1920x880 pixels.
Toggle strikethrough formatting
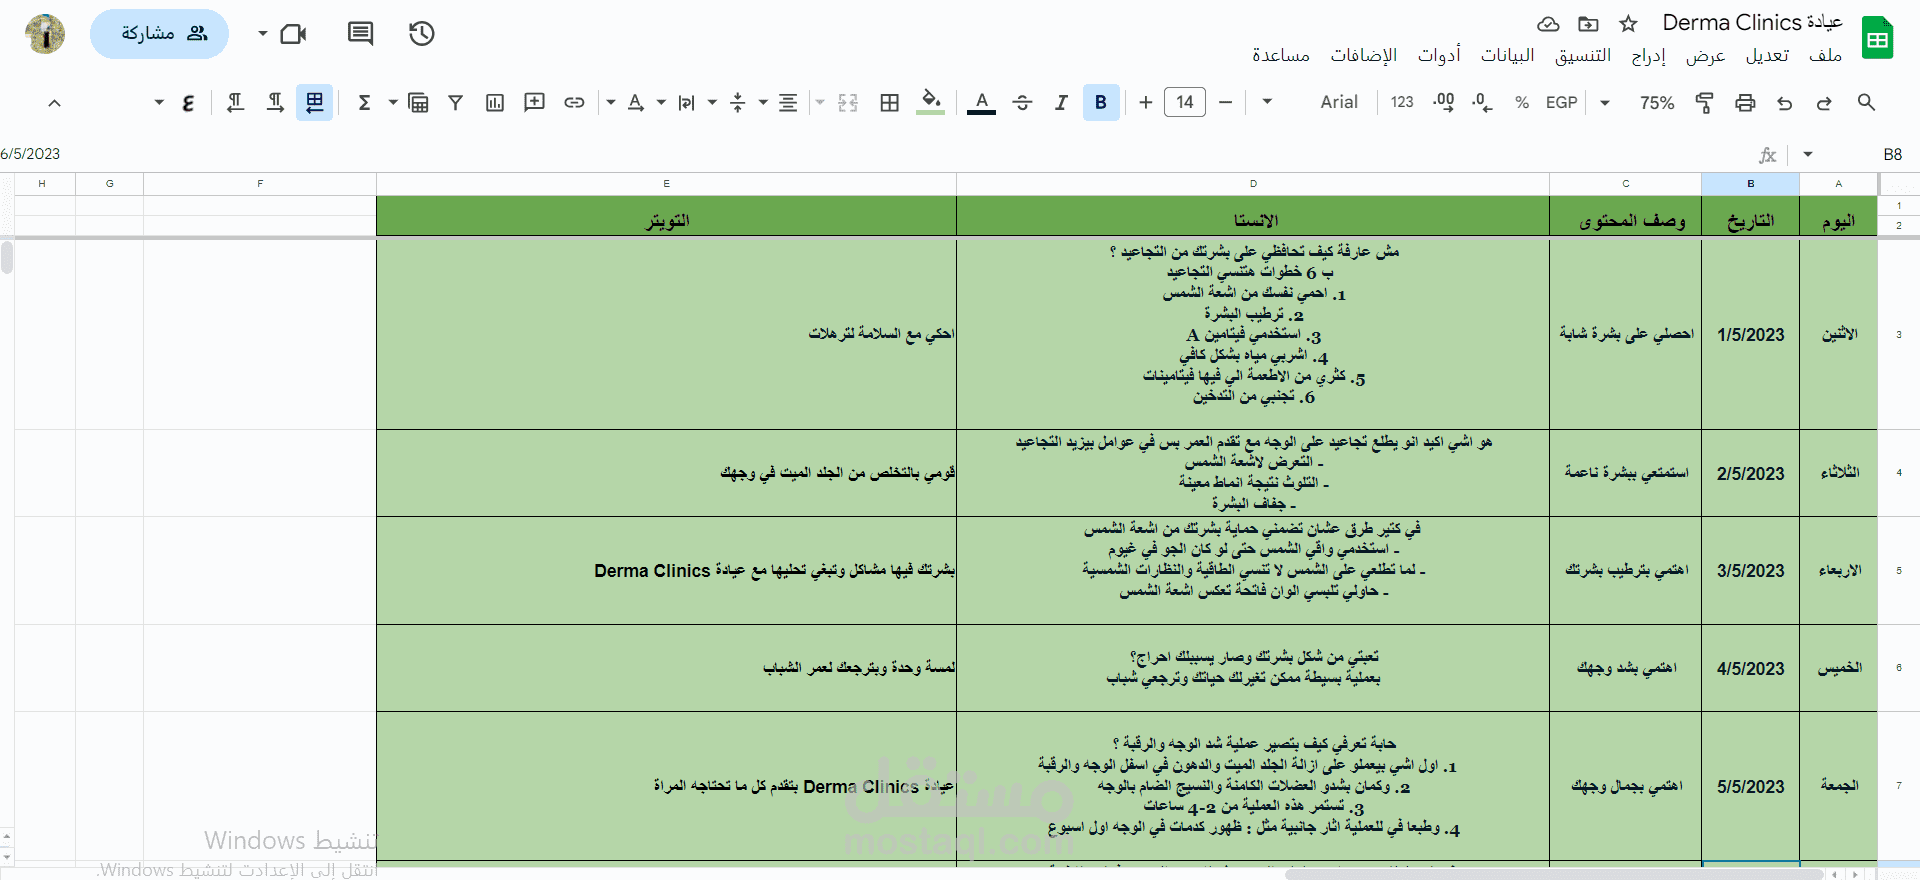1022,102
